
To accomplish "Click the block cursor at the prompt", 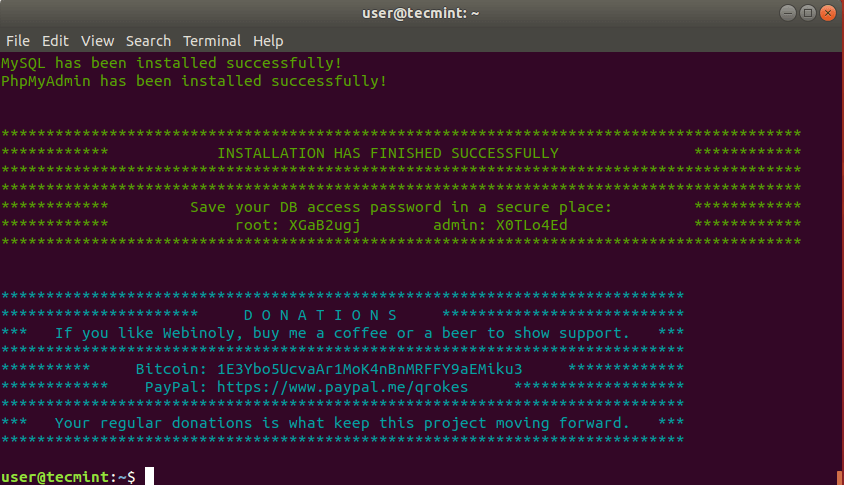I will (x=149, y=476).
